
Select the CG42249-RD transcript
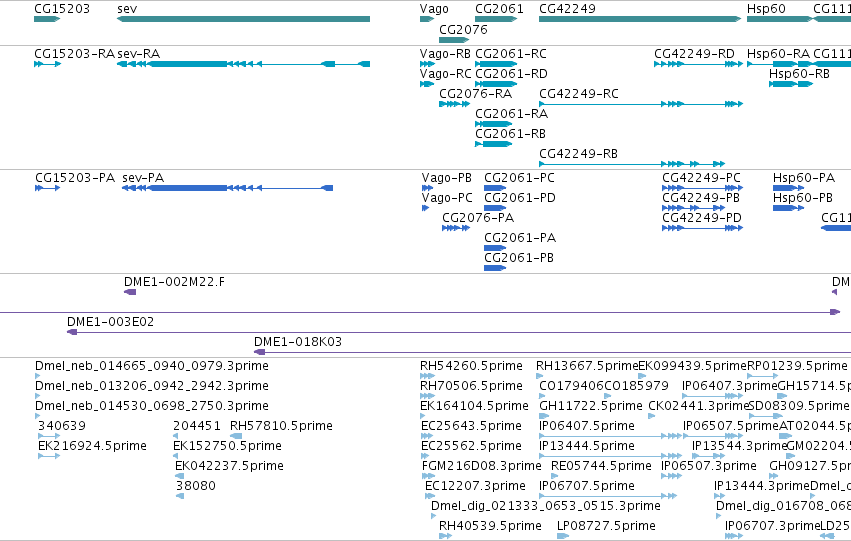pyautogui.click(x=698, y=64)
